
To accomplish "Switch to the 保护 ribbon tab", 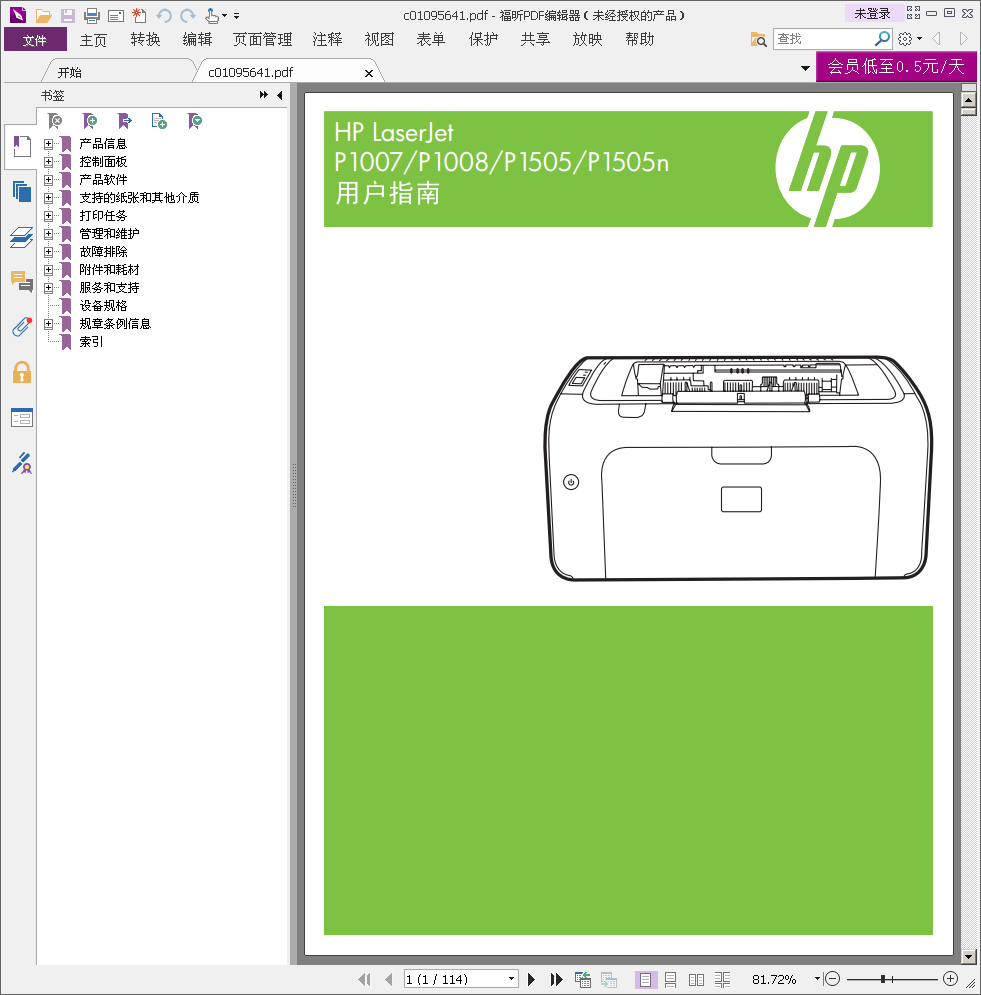I will point(484,39).
